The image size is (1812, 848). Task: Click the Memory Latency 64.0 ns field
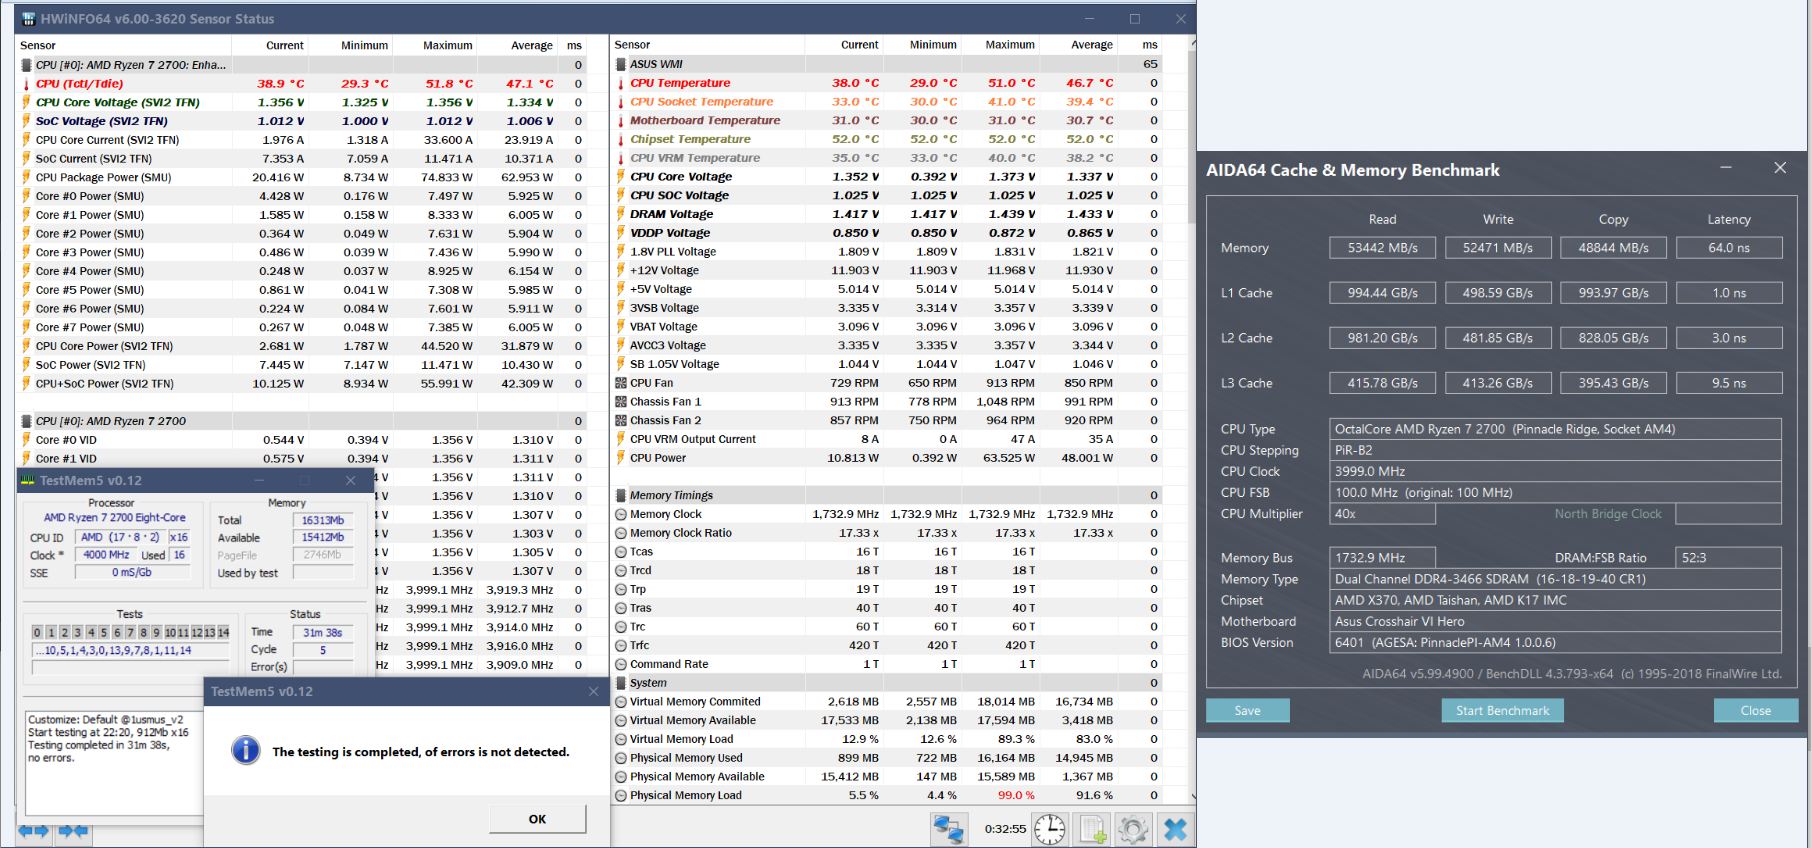(x=1729, y=248)
